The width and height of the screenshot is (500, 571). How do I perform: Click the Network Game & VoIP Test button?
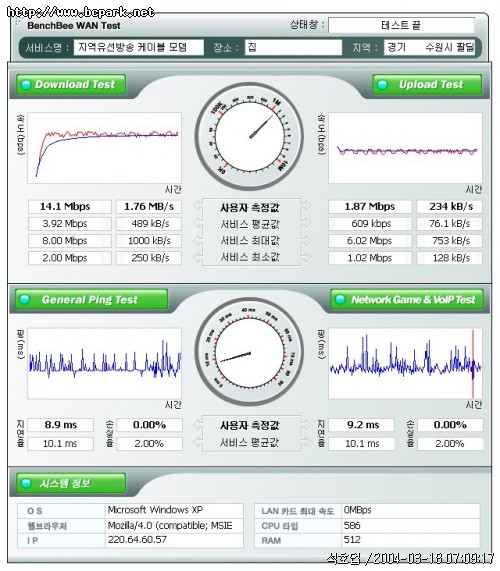[407, 299]
